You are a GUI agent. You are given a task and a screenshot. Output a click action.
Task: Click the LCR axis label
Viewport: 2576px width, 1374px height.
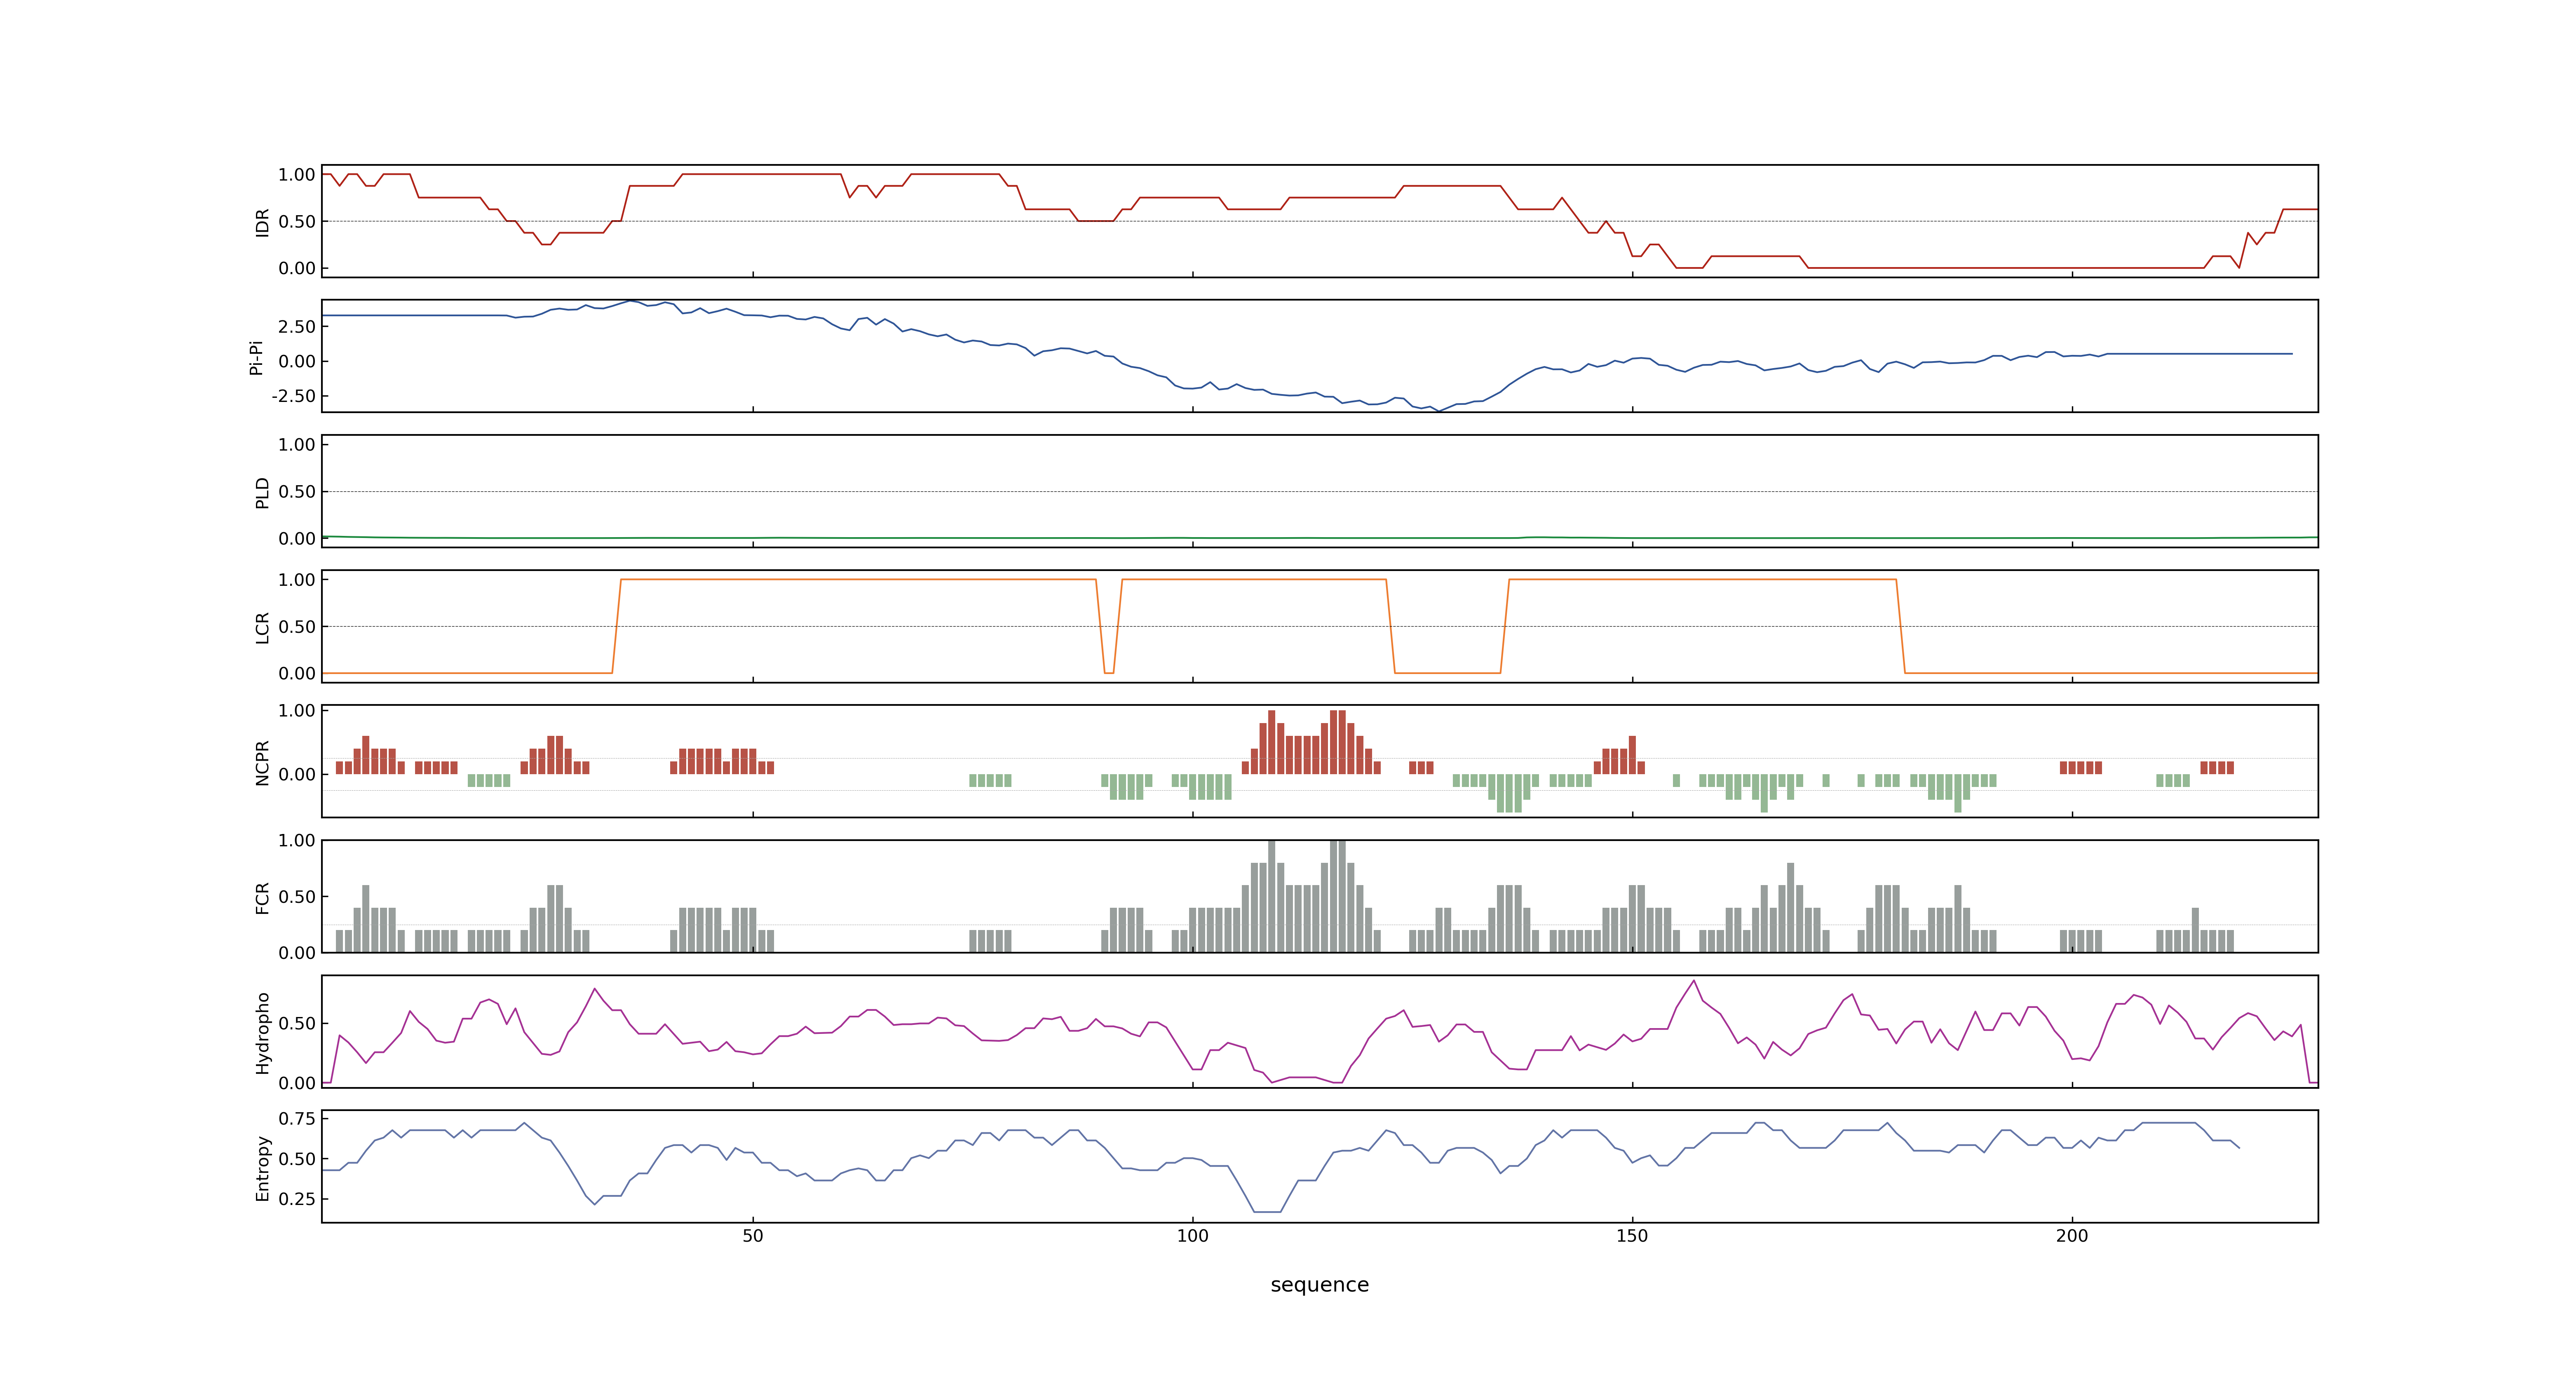(x=262, y=627)
